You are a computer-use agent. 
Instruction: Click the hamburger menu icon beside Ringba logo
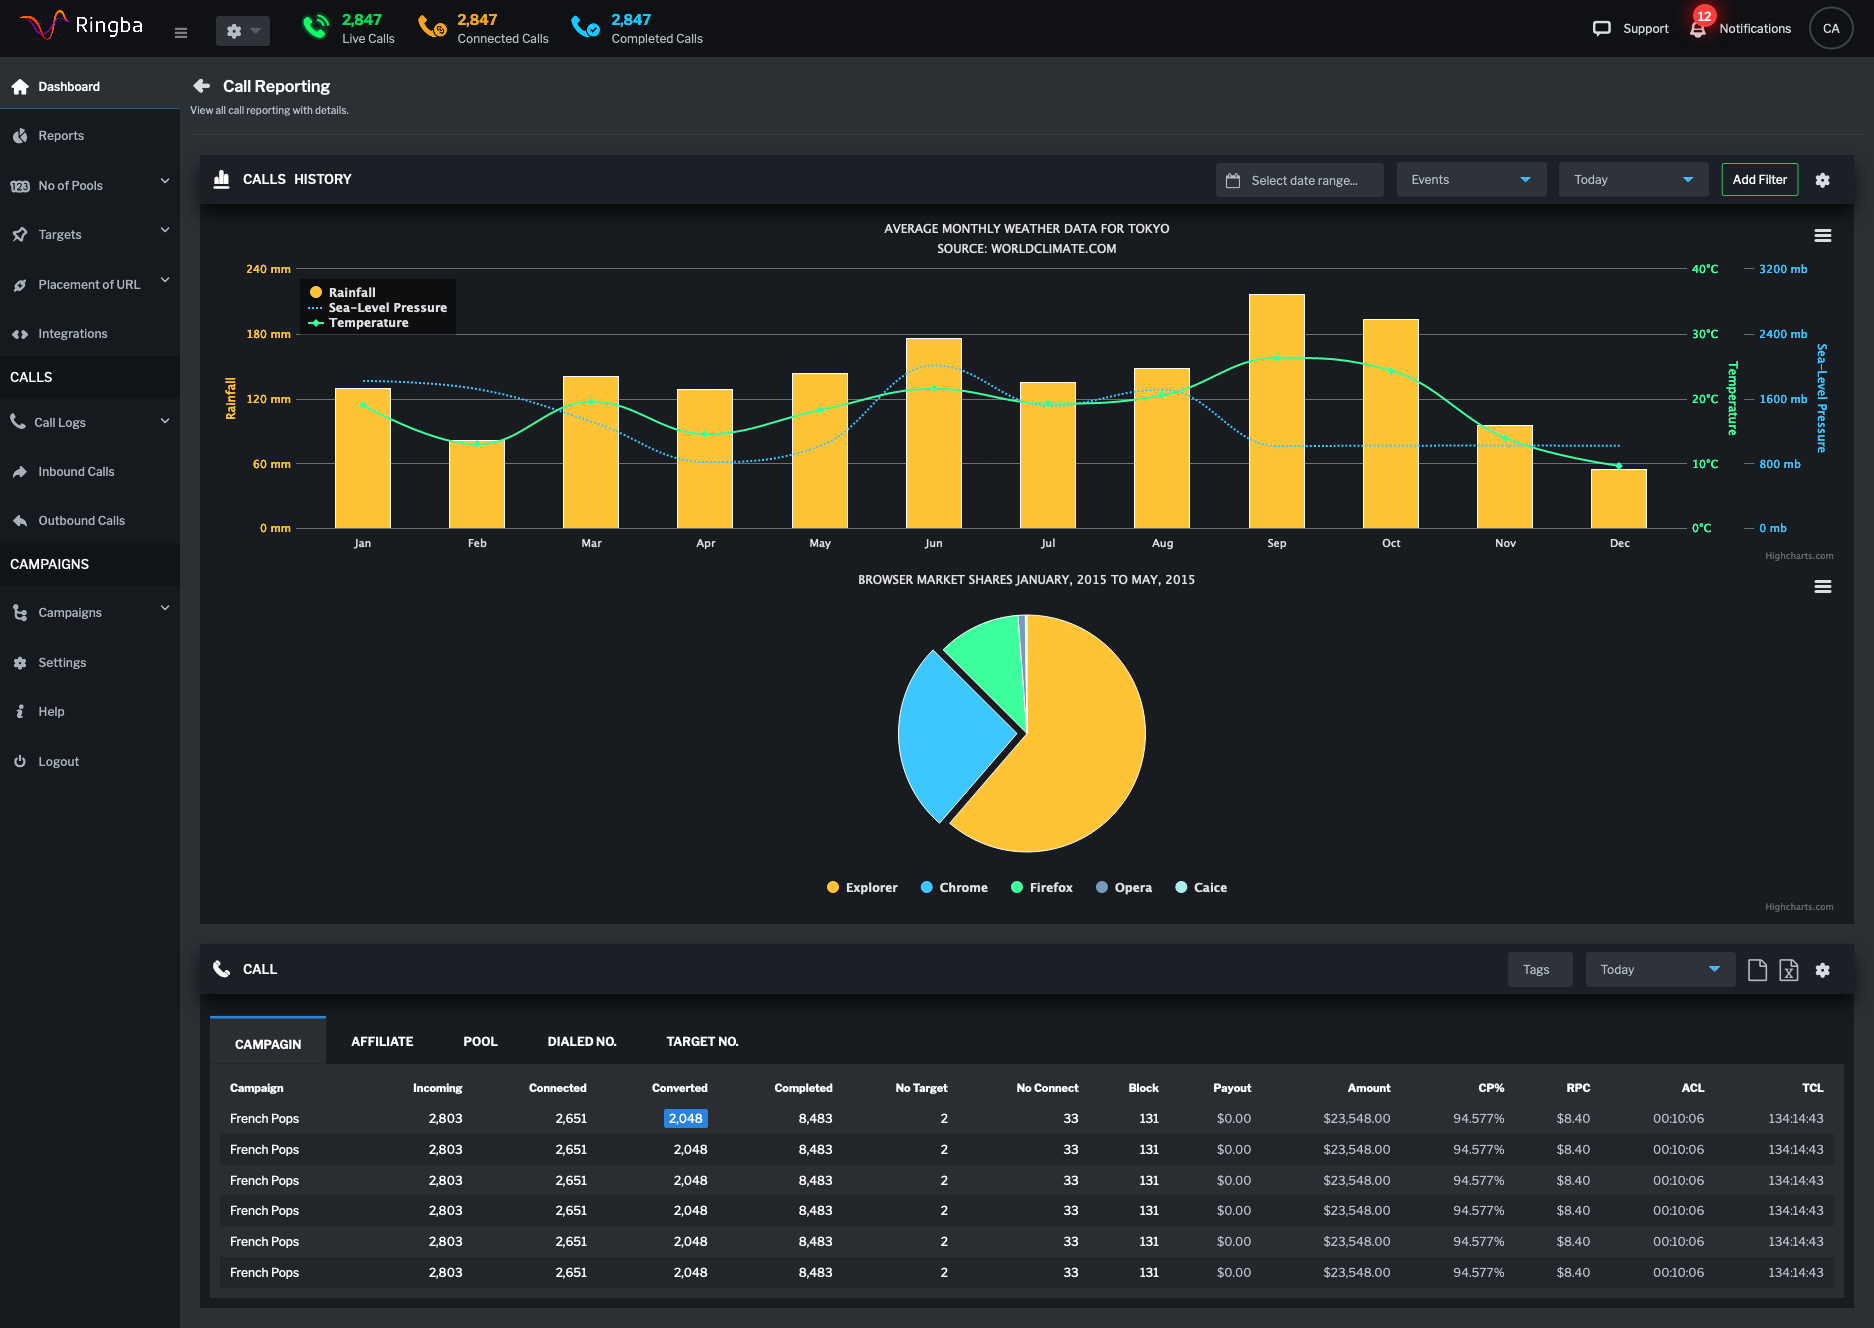coord(181,32)
